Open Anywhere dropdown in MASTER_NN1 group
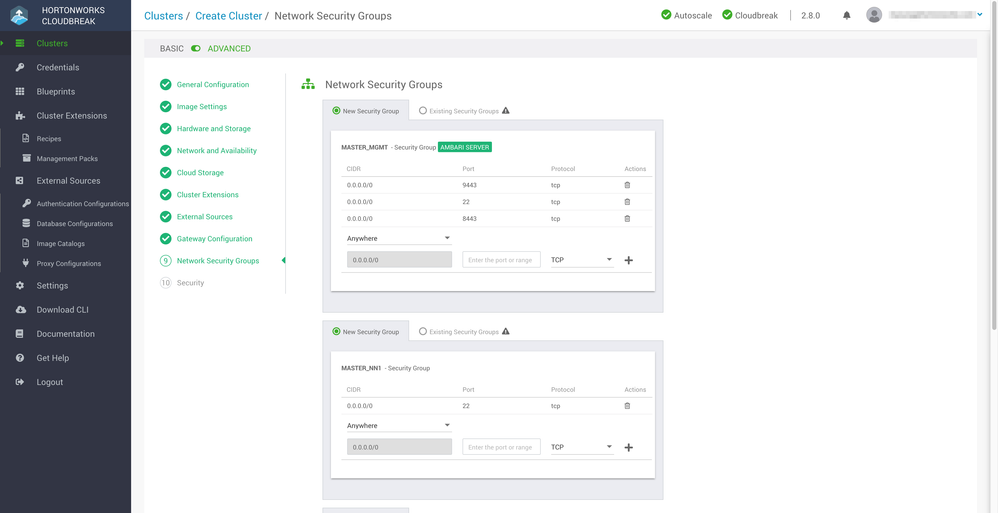This screenshot has height=513, width=998. [x=399, y=425]
